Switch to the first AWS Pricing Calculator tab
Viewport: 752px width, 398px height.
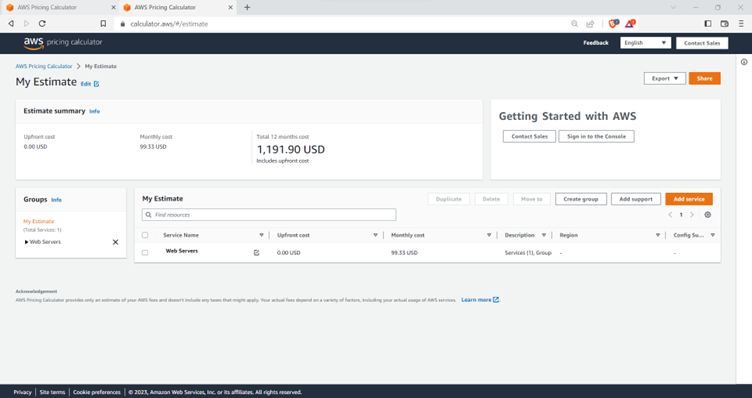pyautogui.click(x=59, y=8)
